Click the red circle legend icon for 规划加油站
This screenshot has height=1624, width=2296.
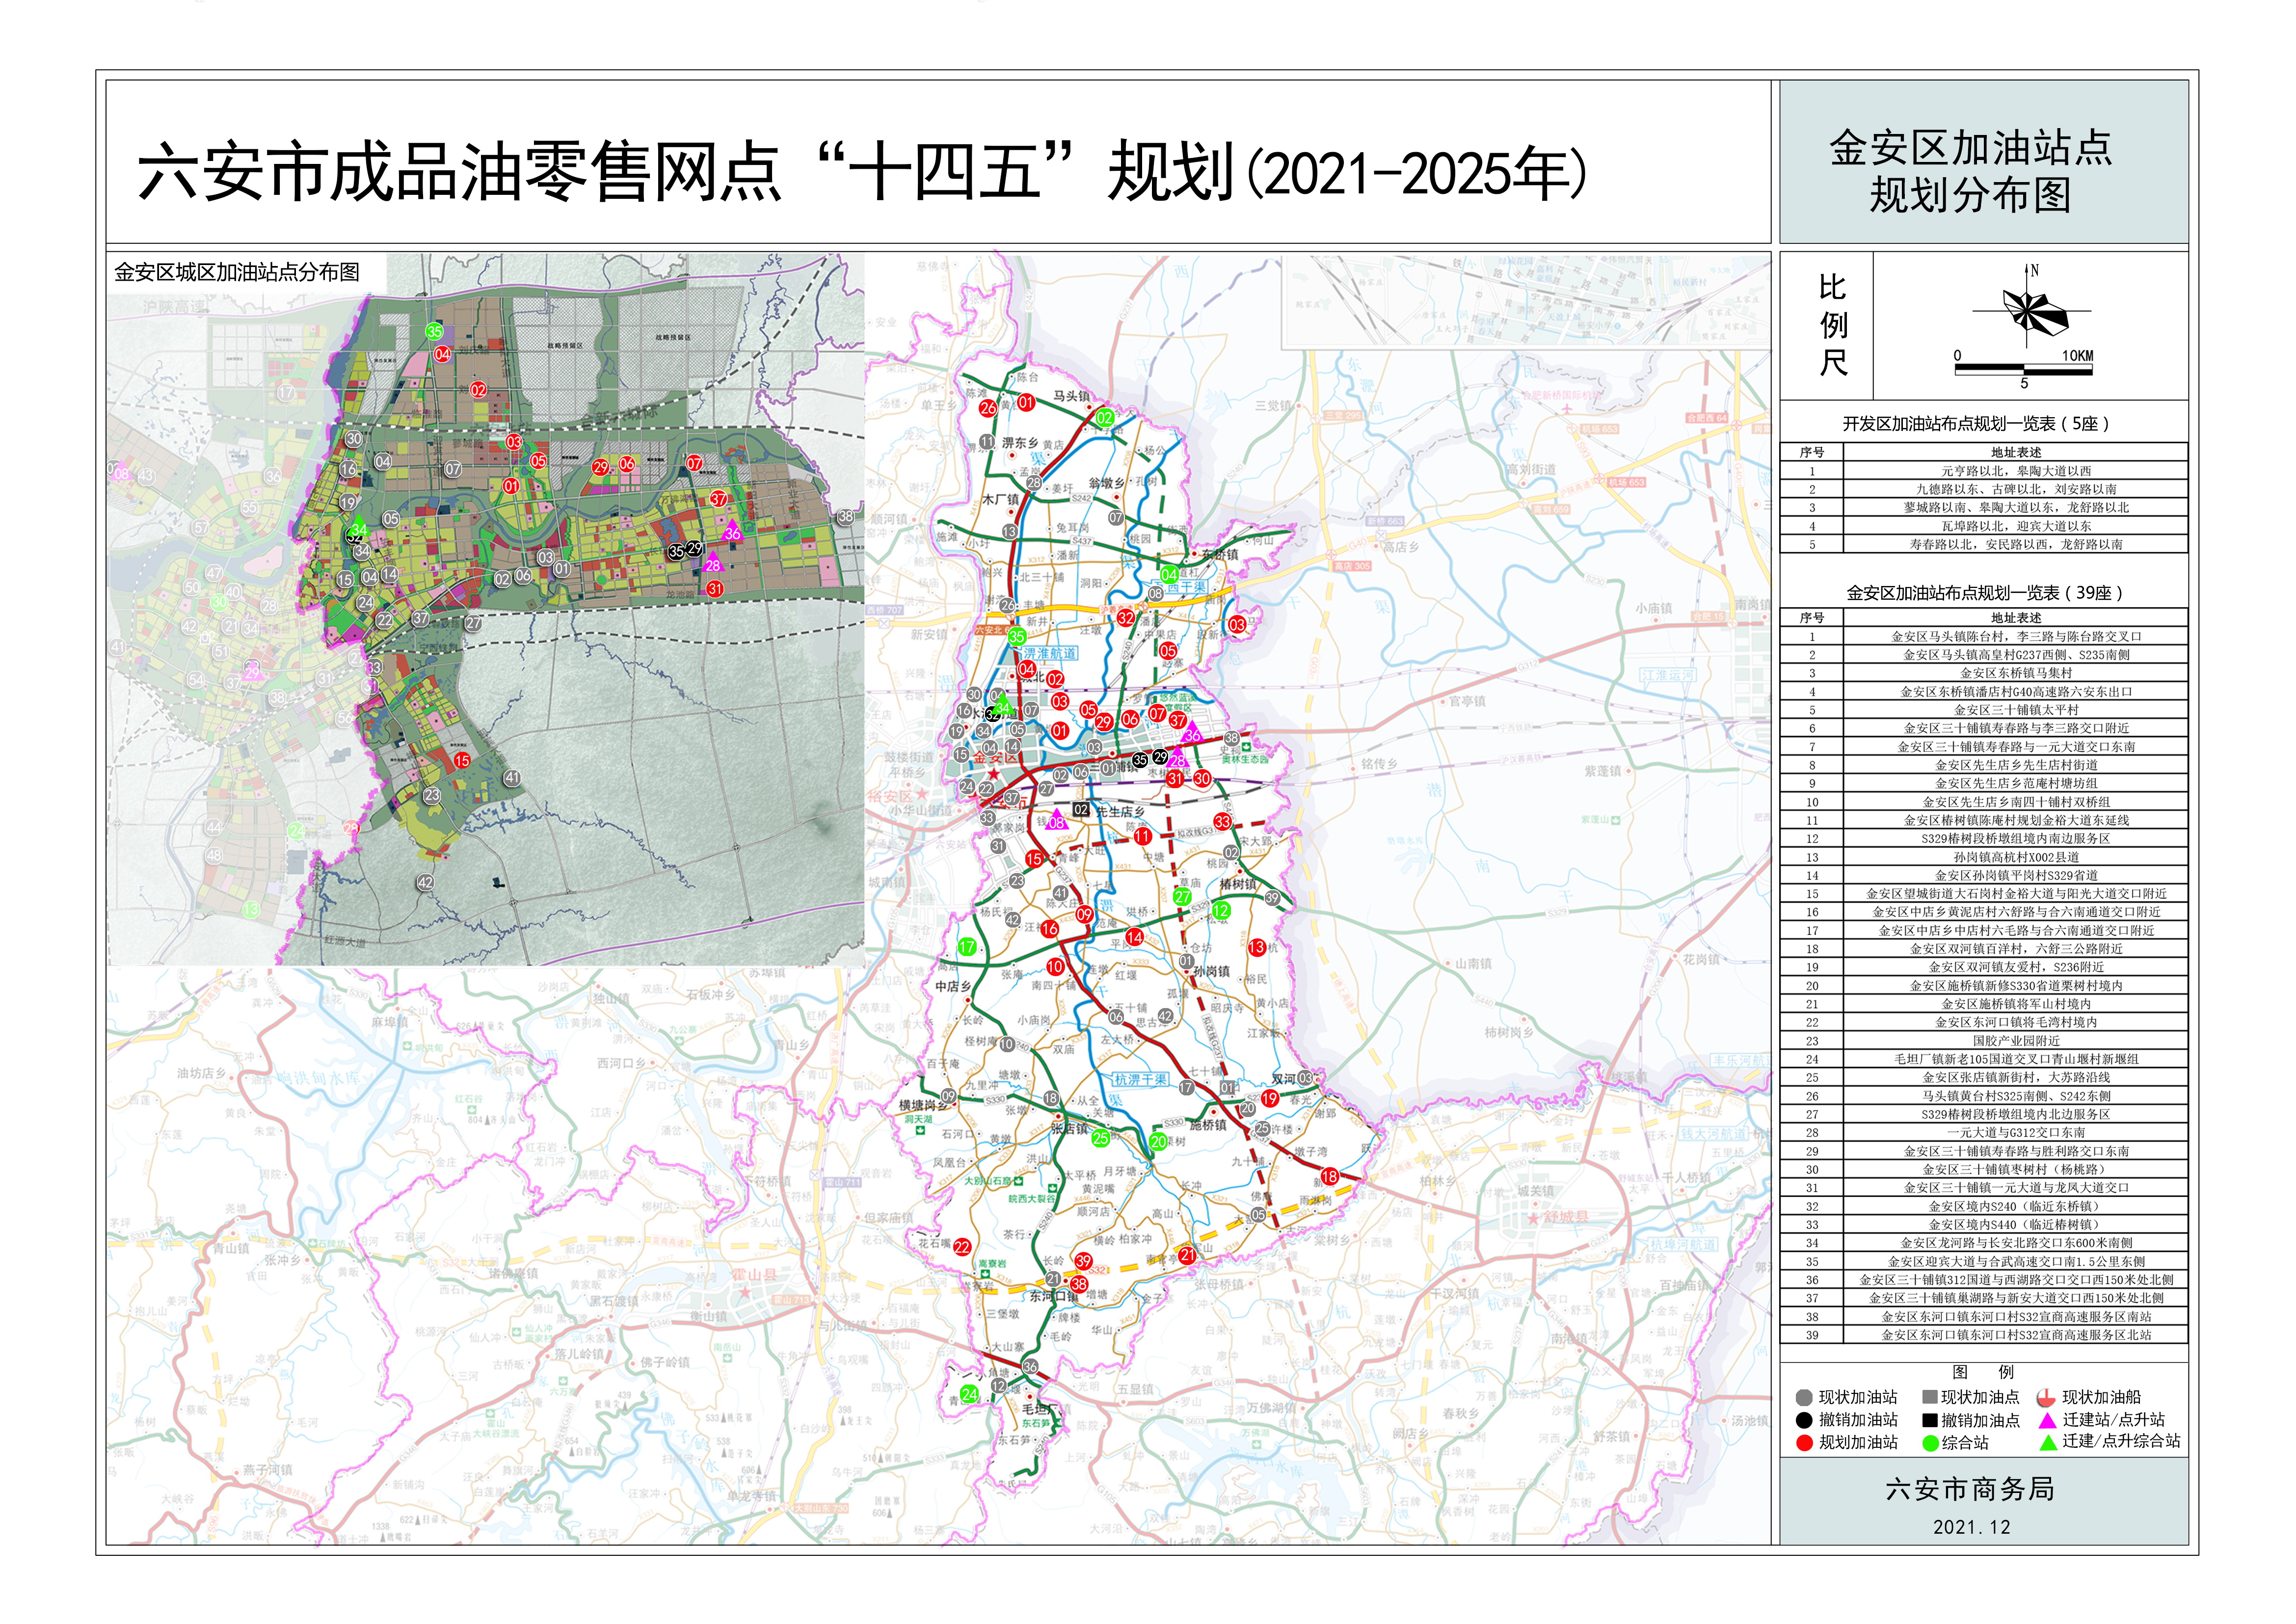(1804, 1443)
